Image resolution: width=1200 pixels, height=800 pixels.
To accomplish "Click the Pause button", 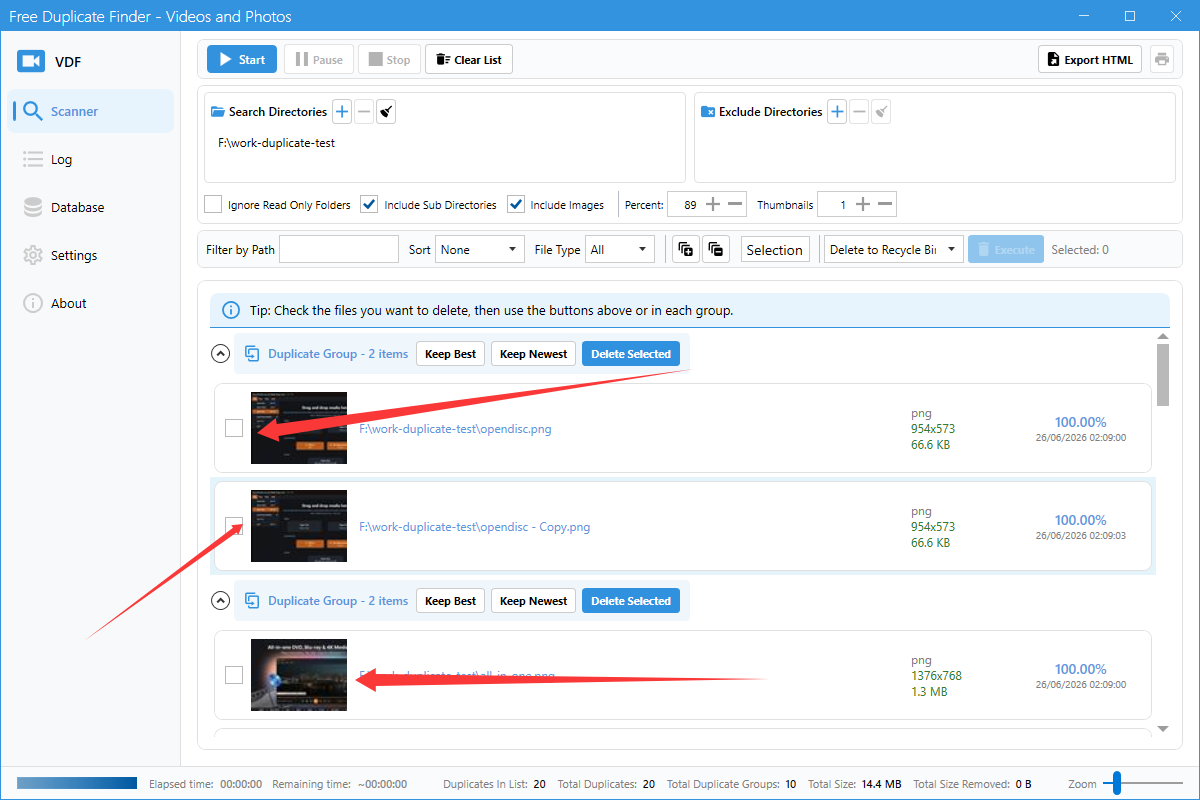I will pyautogui.click(x=318, y=59).
